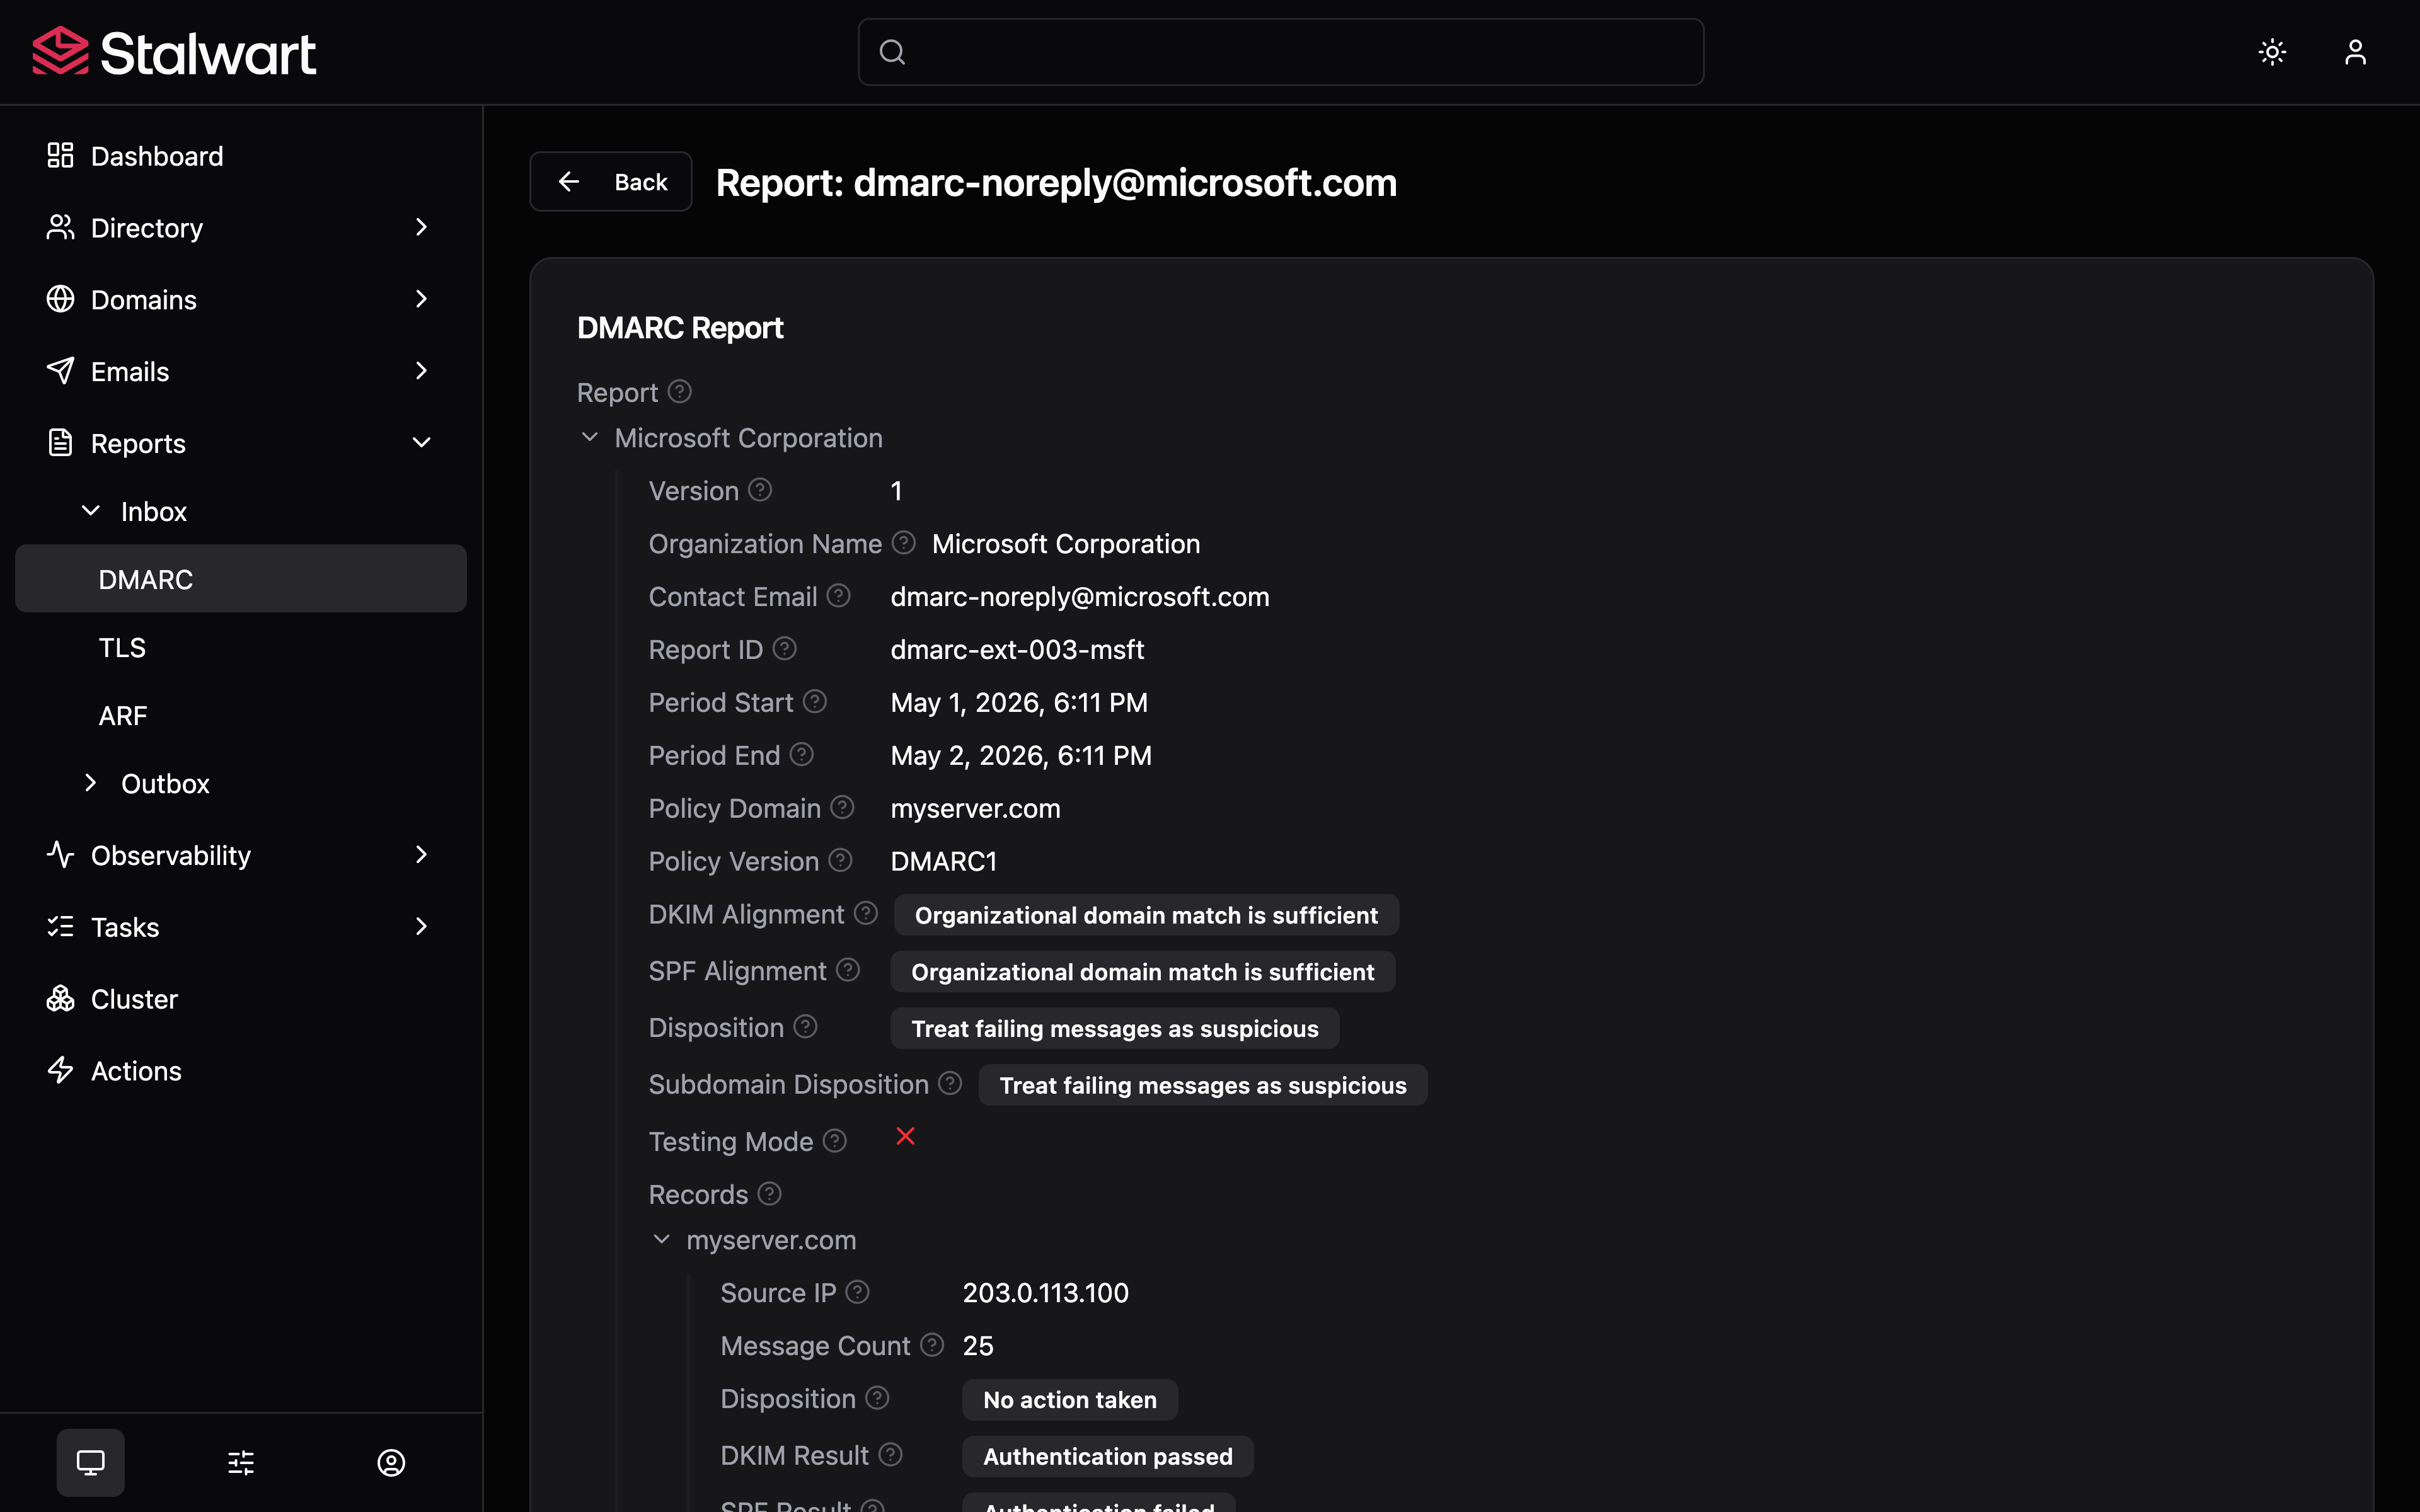The width and height of the screenshot is (2420, 1512).
Task: Show help for Testing Mode
Action: 835,1141
